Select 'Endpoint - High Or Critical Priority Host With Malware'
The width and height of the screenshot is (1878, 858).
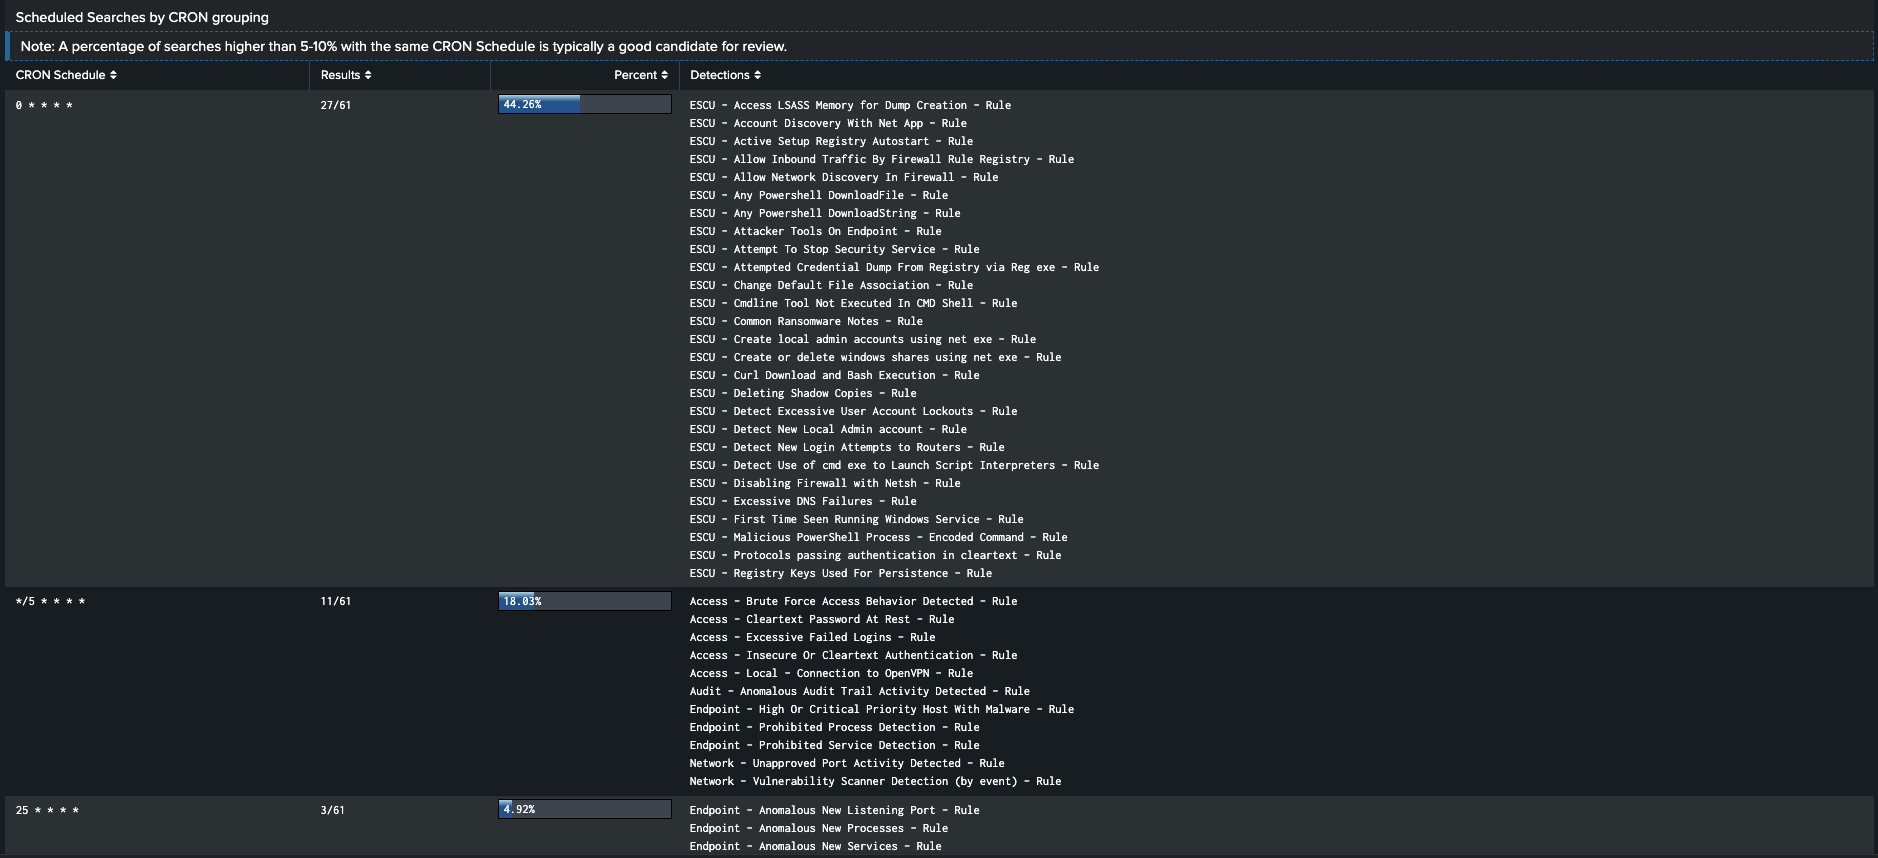tap(882, 709)
